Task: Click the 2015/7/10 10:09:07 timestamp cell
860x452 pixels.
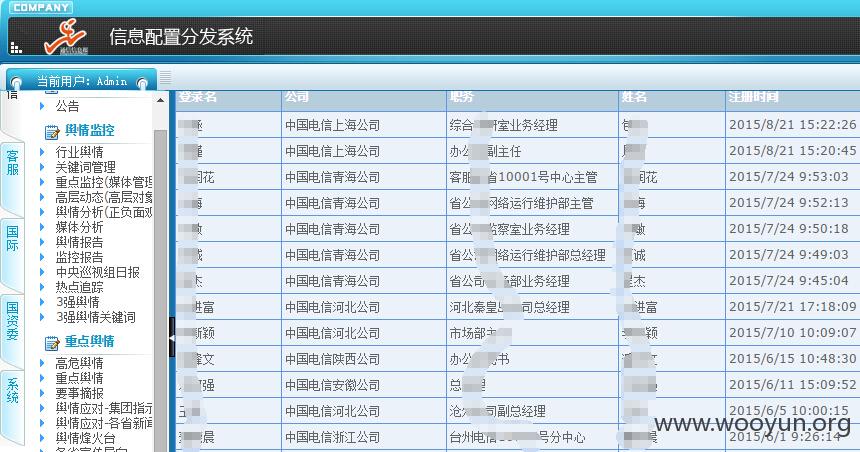Action: point(793,332)
